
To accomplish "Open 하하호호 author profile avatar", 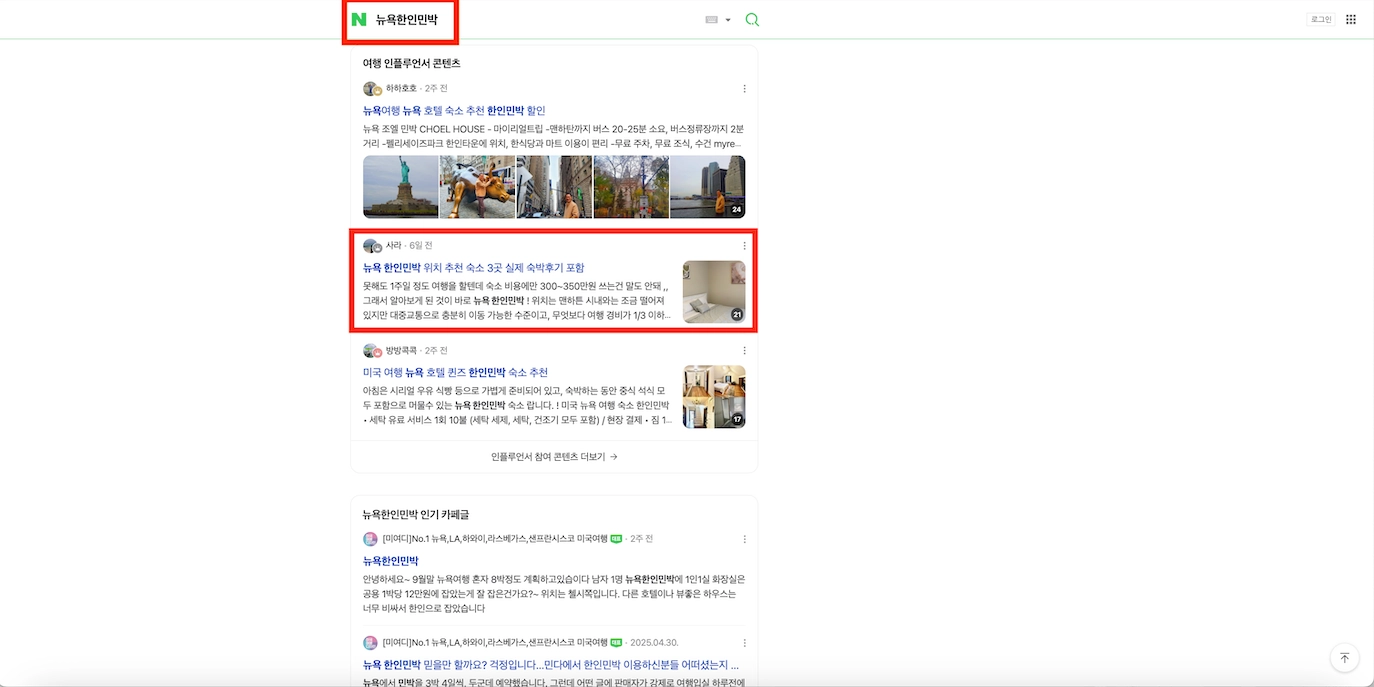I will point(372,89).
